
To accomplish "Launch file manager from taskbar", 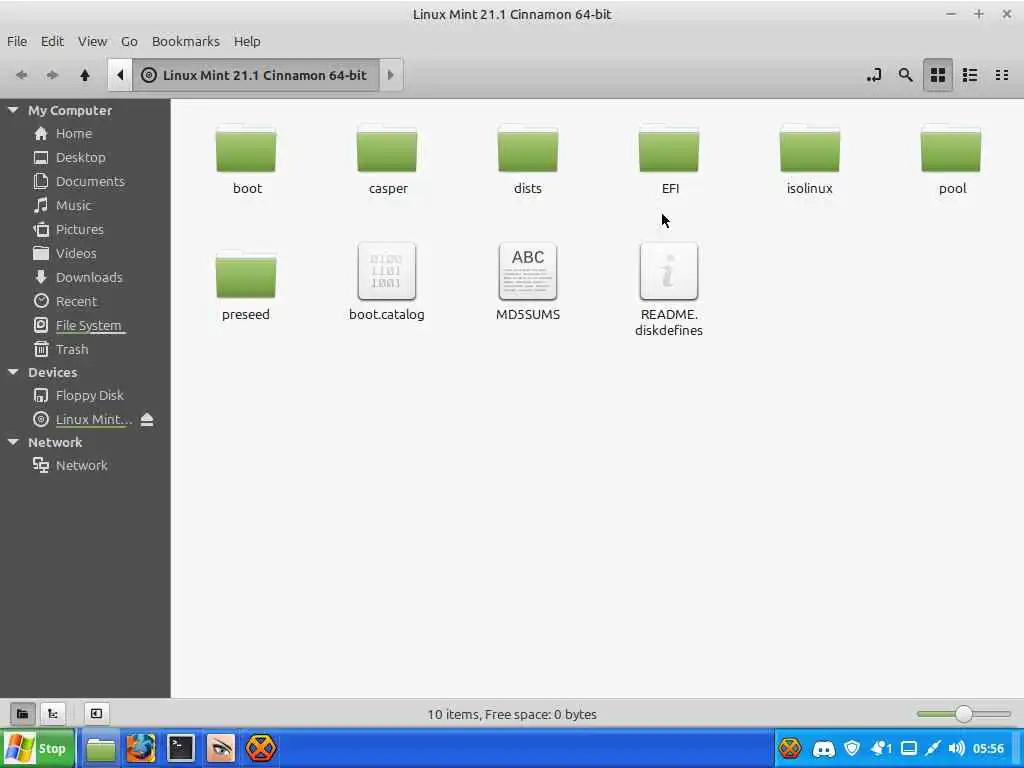I will 101,748.
